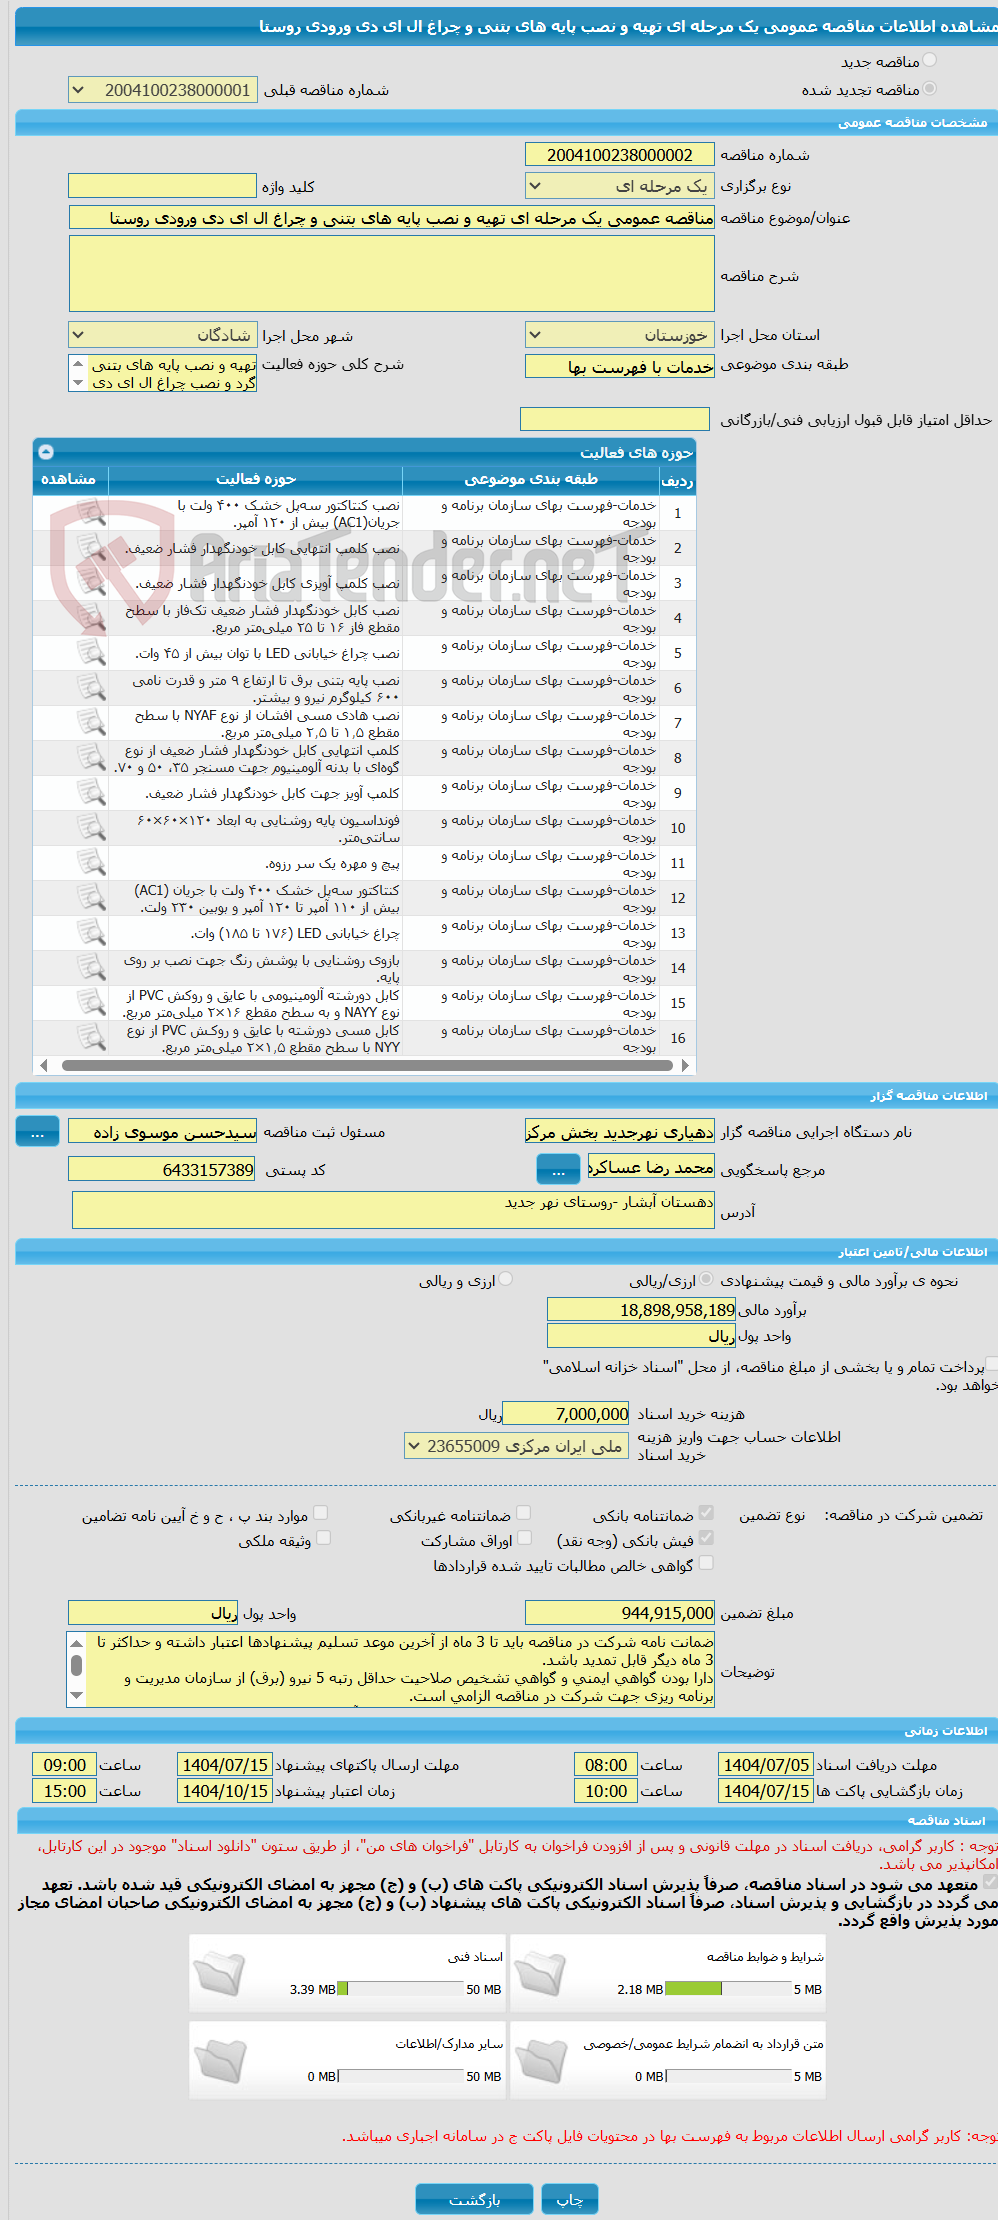Viewport: 998px width, 2220px height.
Task: Open view icon for activity row 3
Action: [91, 583]
